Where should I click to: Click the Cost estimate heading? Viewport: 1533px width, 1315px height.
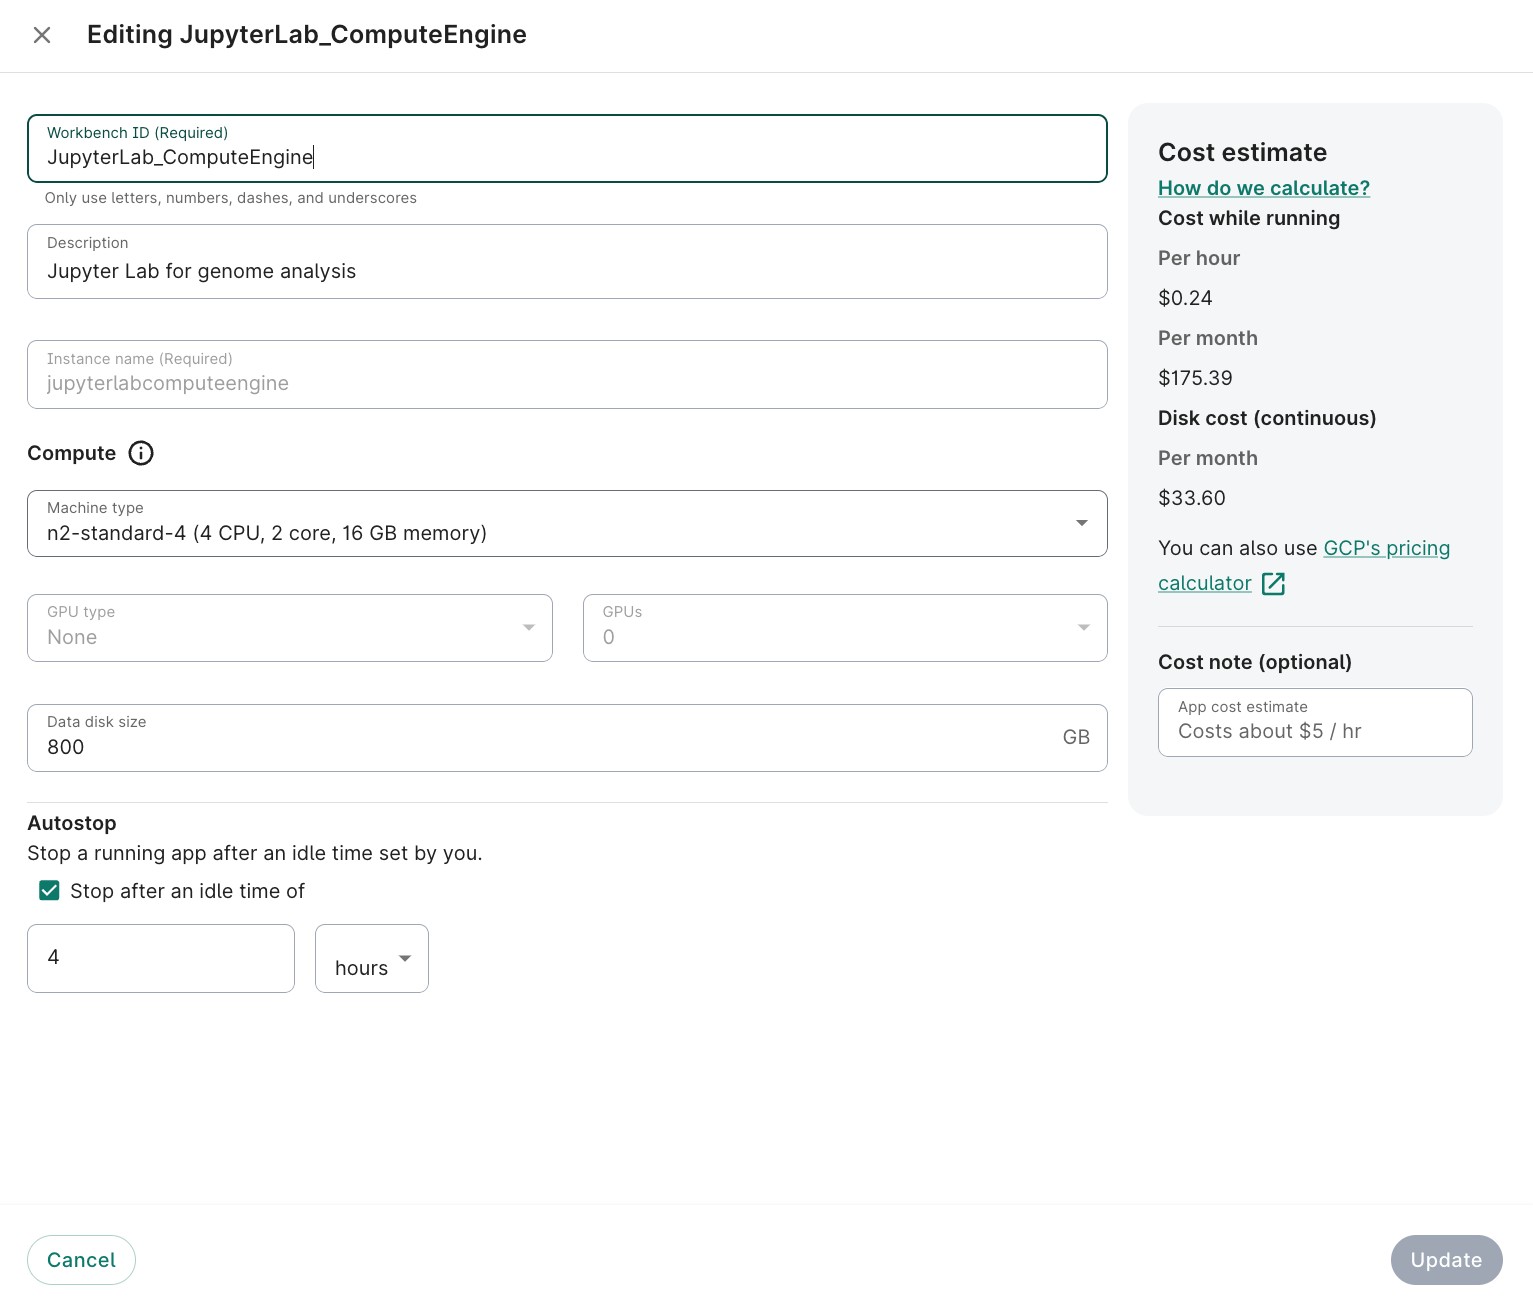(1243, 152)
